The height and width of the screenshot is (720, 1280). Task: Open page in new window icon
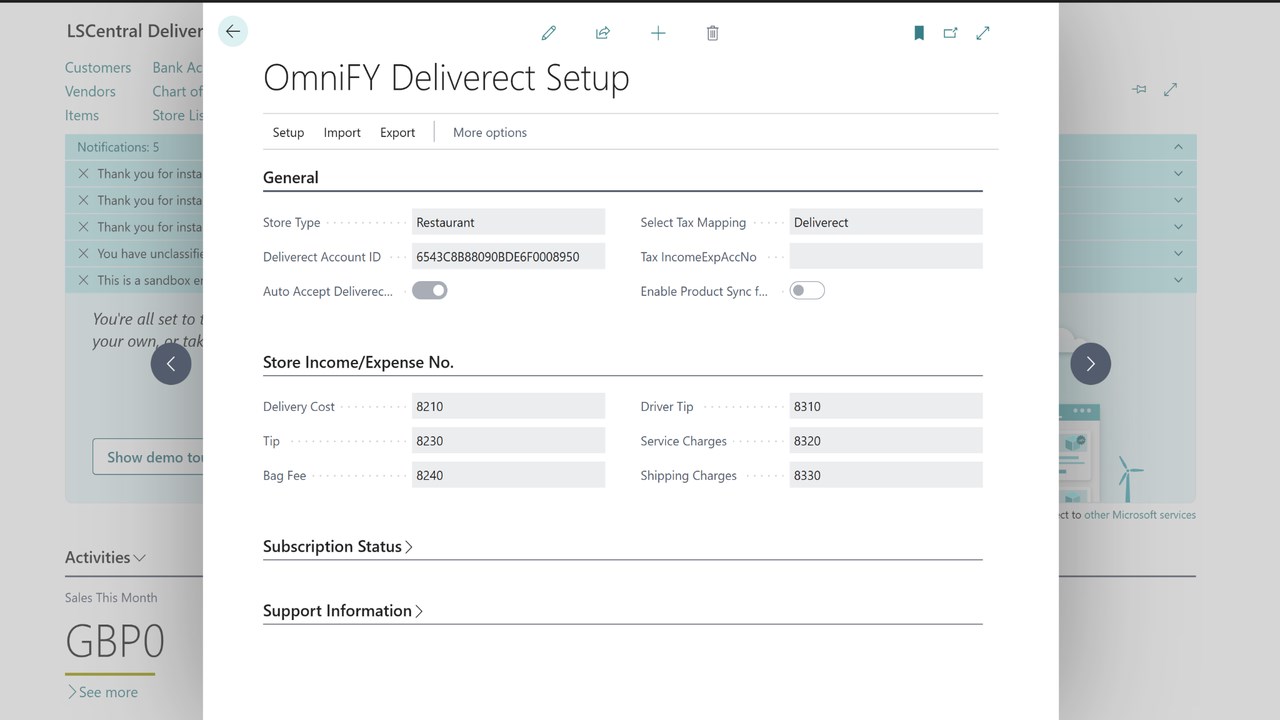950,33
